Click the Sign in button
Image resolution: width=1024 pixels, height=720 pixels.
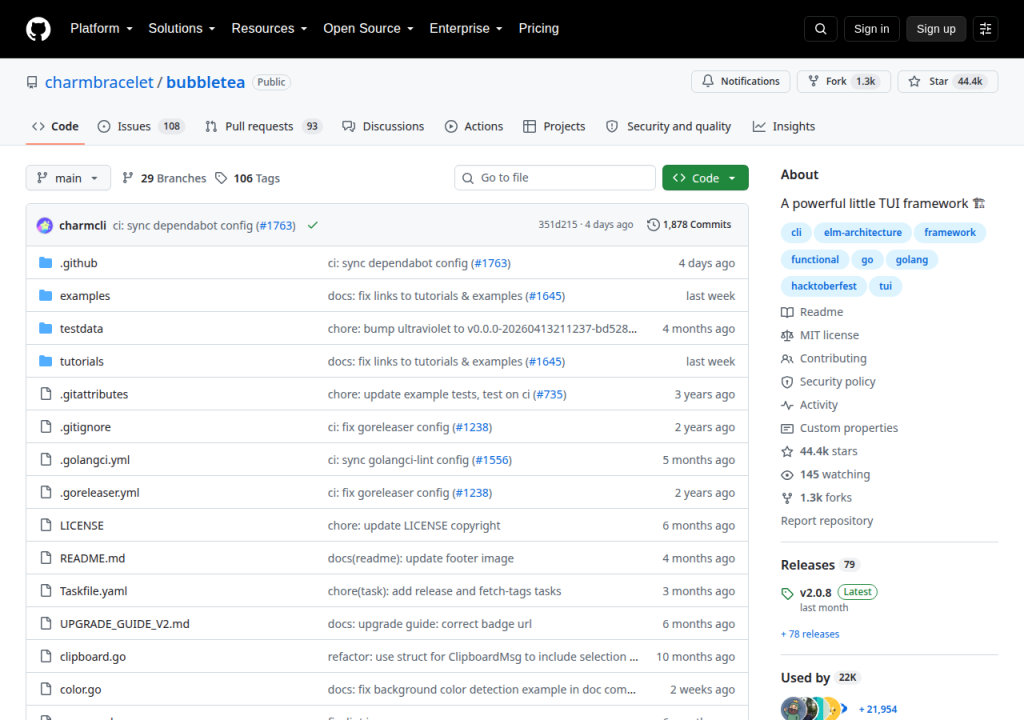(871, 29)
